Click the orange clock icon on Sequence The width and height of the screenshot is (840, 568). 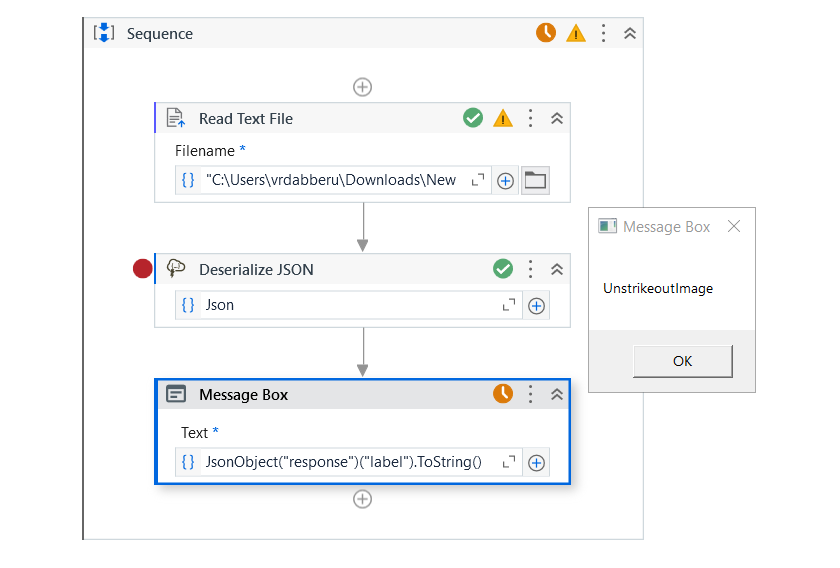[546, 33]
